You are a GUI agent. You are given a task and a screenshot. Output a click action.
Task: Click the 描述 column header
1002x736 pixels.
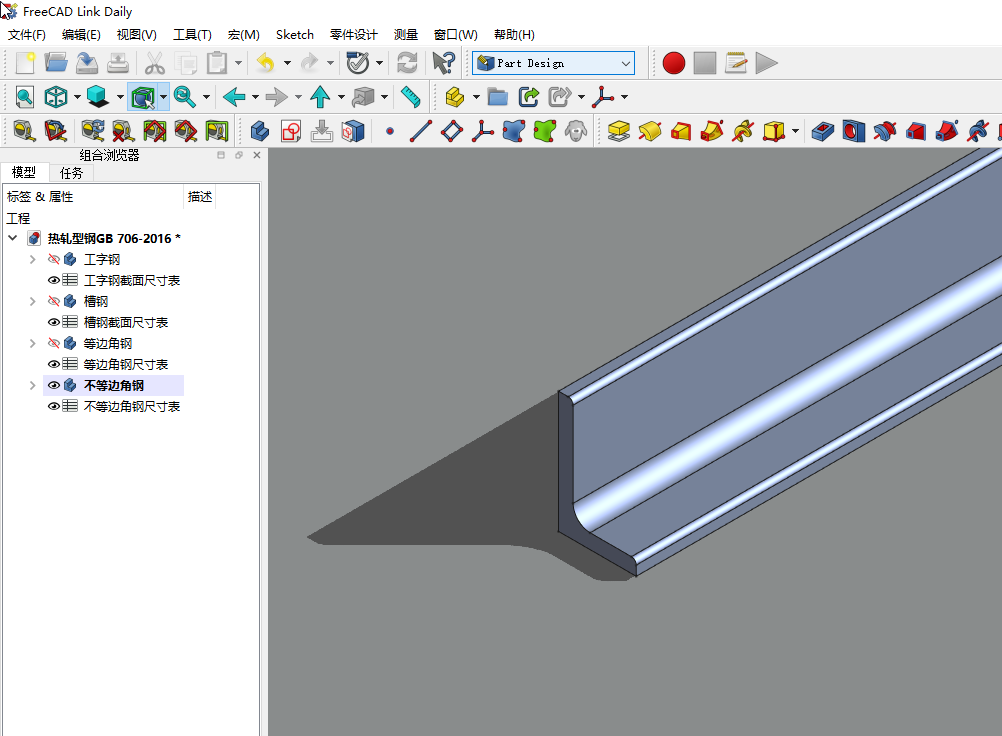[x=200, y=197]
